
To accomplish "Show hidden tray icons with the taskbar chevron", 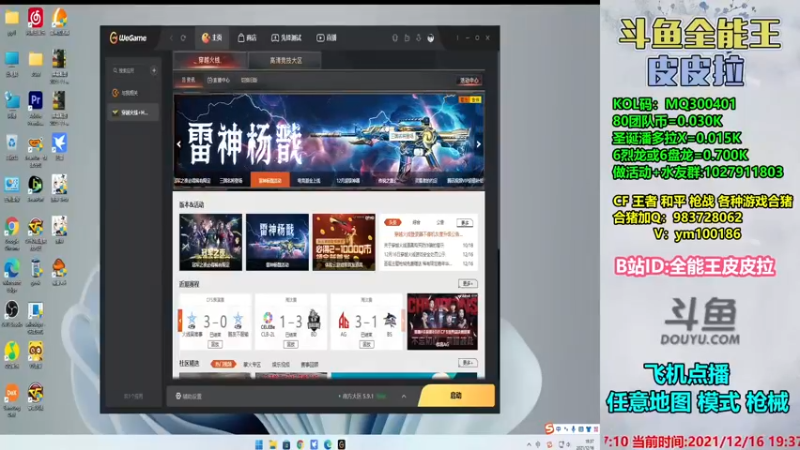I will coord(529,445).
